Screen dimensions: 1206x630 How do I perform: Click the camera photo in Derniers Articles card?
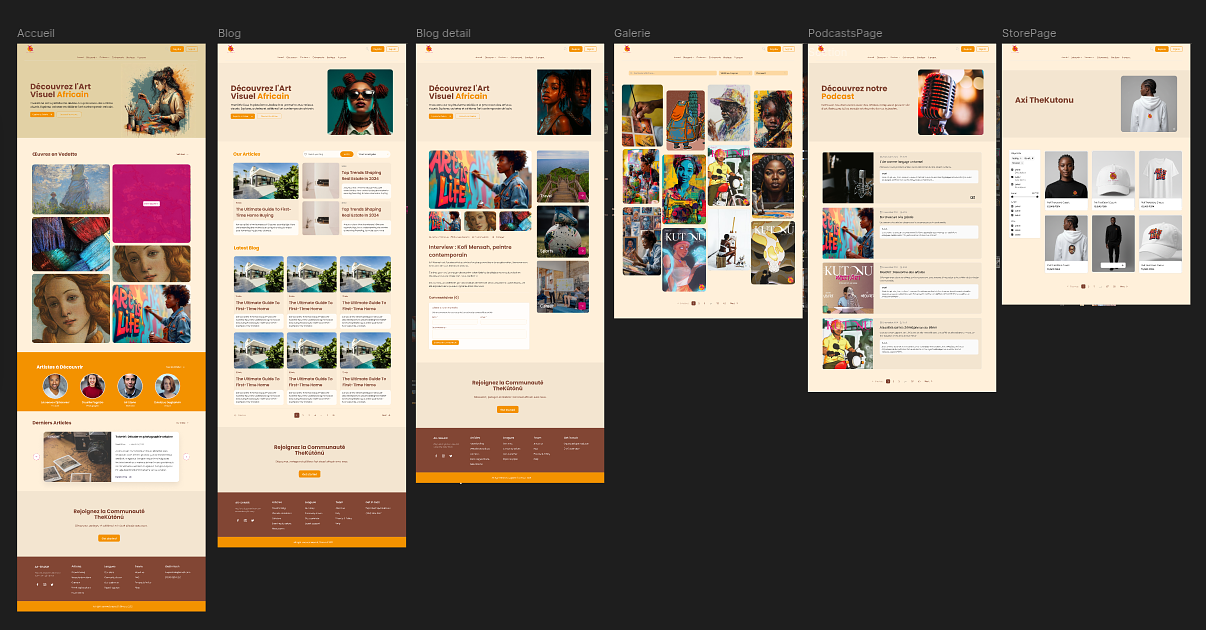(78, 458)
